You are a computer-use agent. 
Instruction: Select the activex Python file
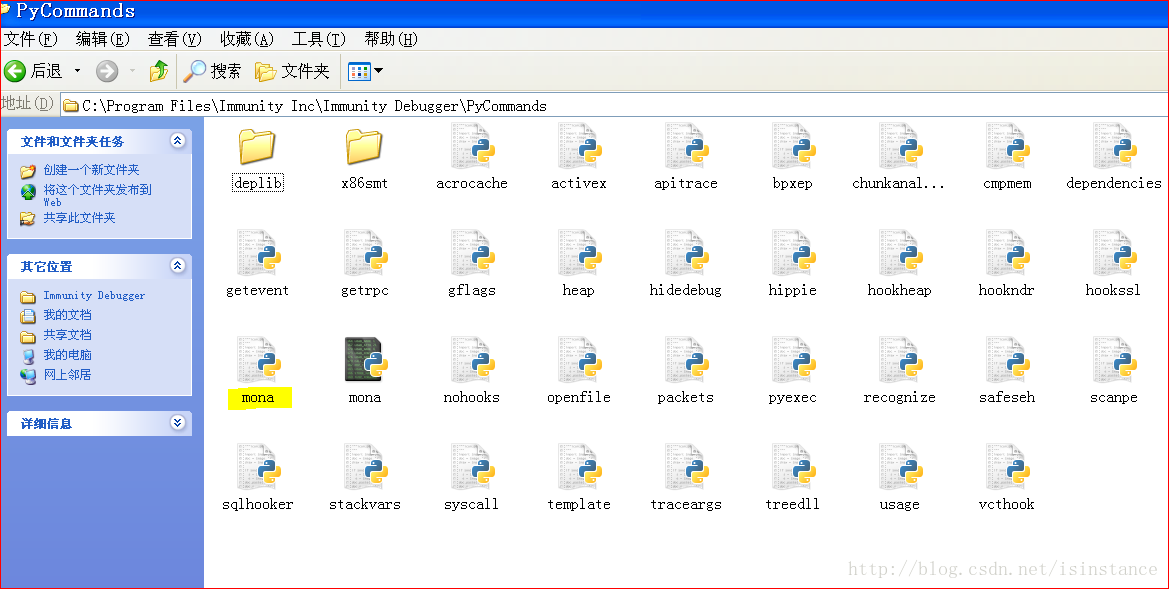click(x=579, y=147)
